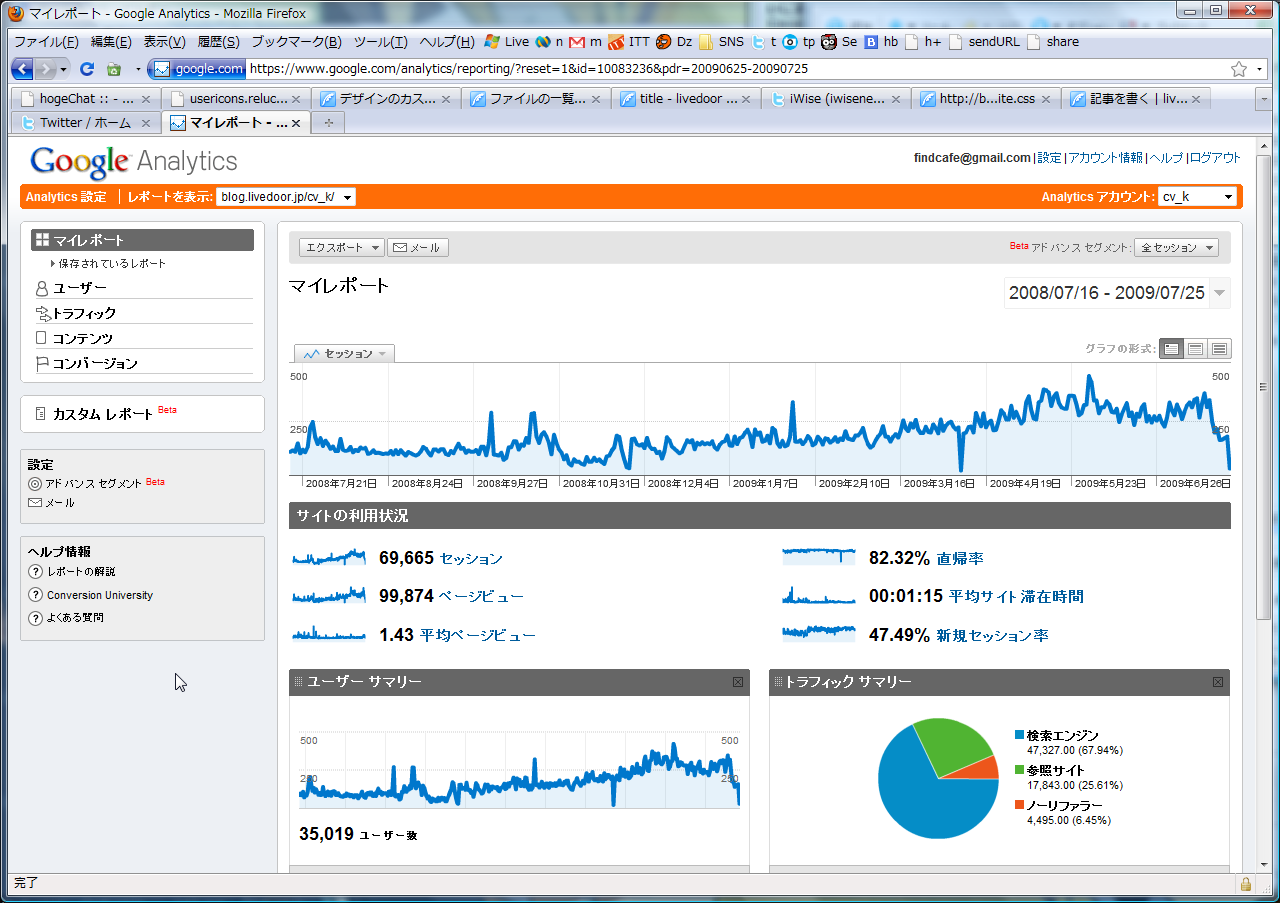Open the hb bookmark
Image resolution: width=1280 pixels, height=903 pixels.
pos(882,42)
